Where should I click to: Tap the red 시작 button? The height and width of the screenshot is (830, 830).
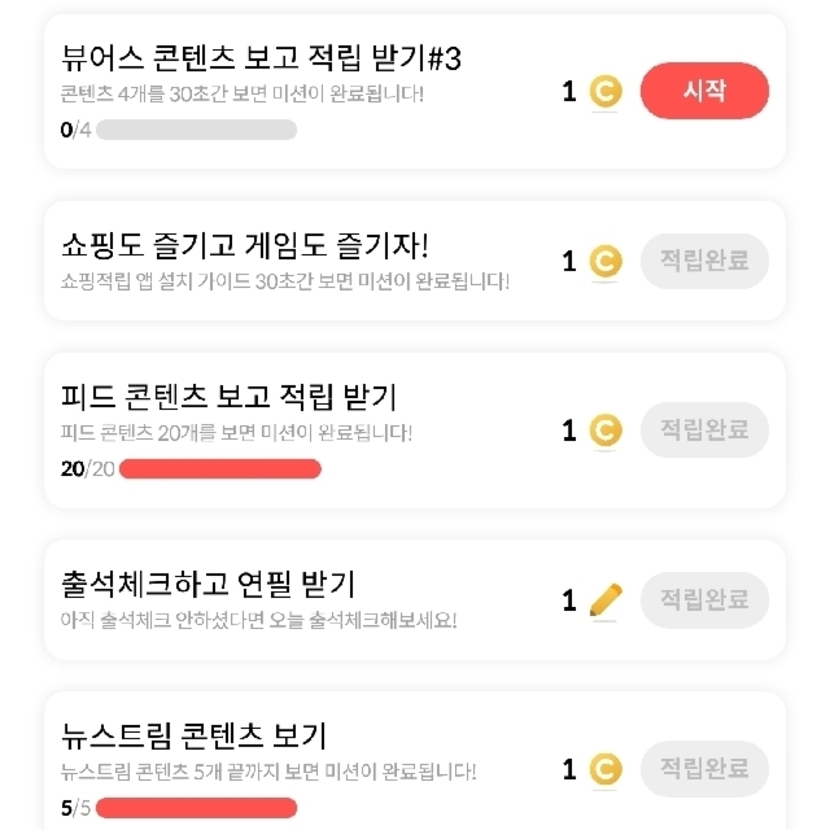(x=704, y=91)
